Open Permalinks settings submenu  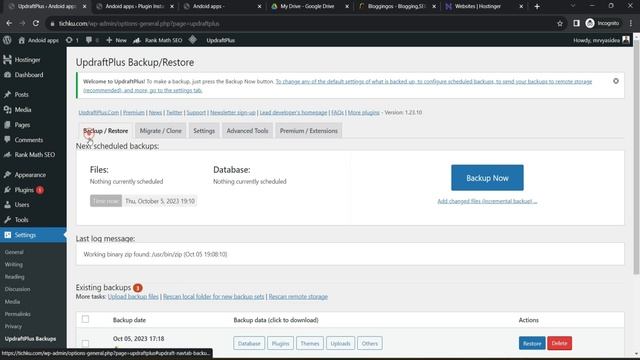(x=18, y=314)
